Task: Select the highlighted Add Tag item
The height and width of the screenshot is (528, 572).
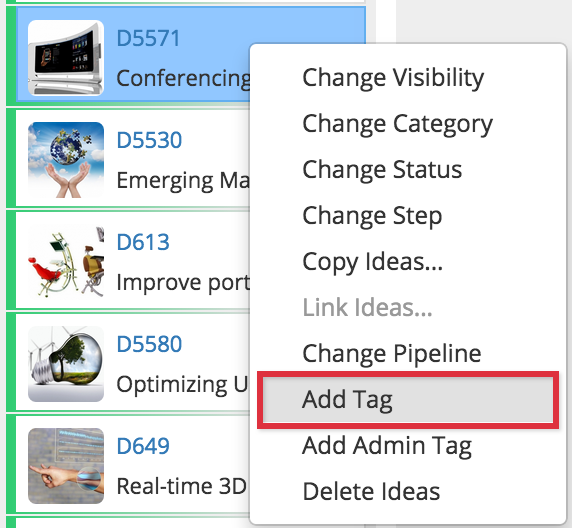Action: pos(407,400)
